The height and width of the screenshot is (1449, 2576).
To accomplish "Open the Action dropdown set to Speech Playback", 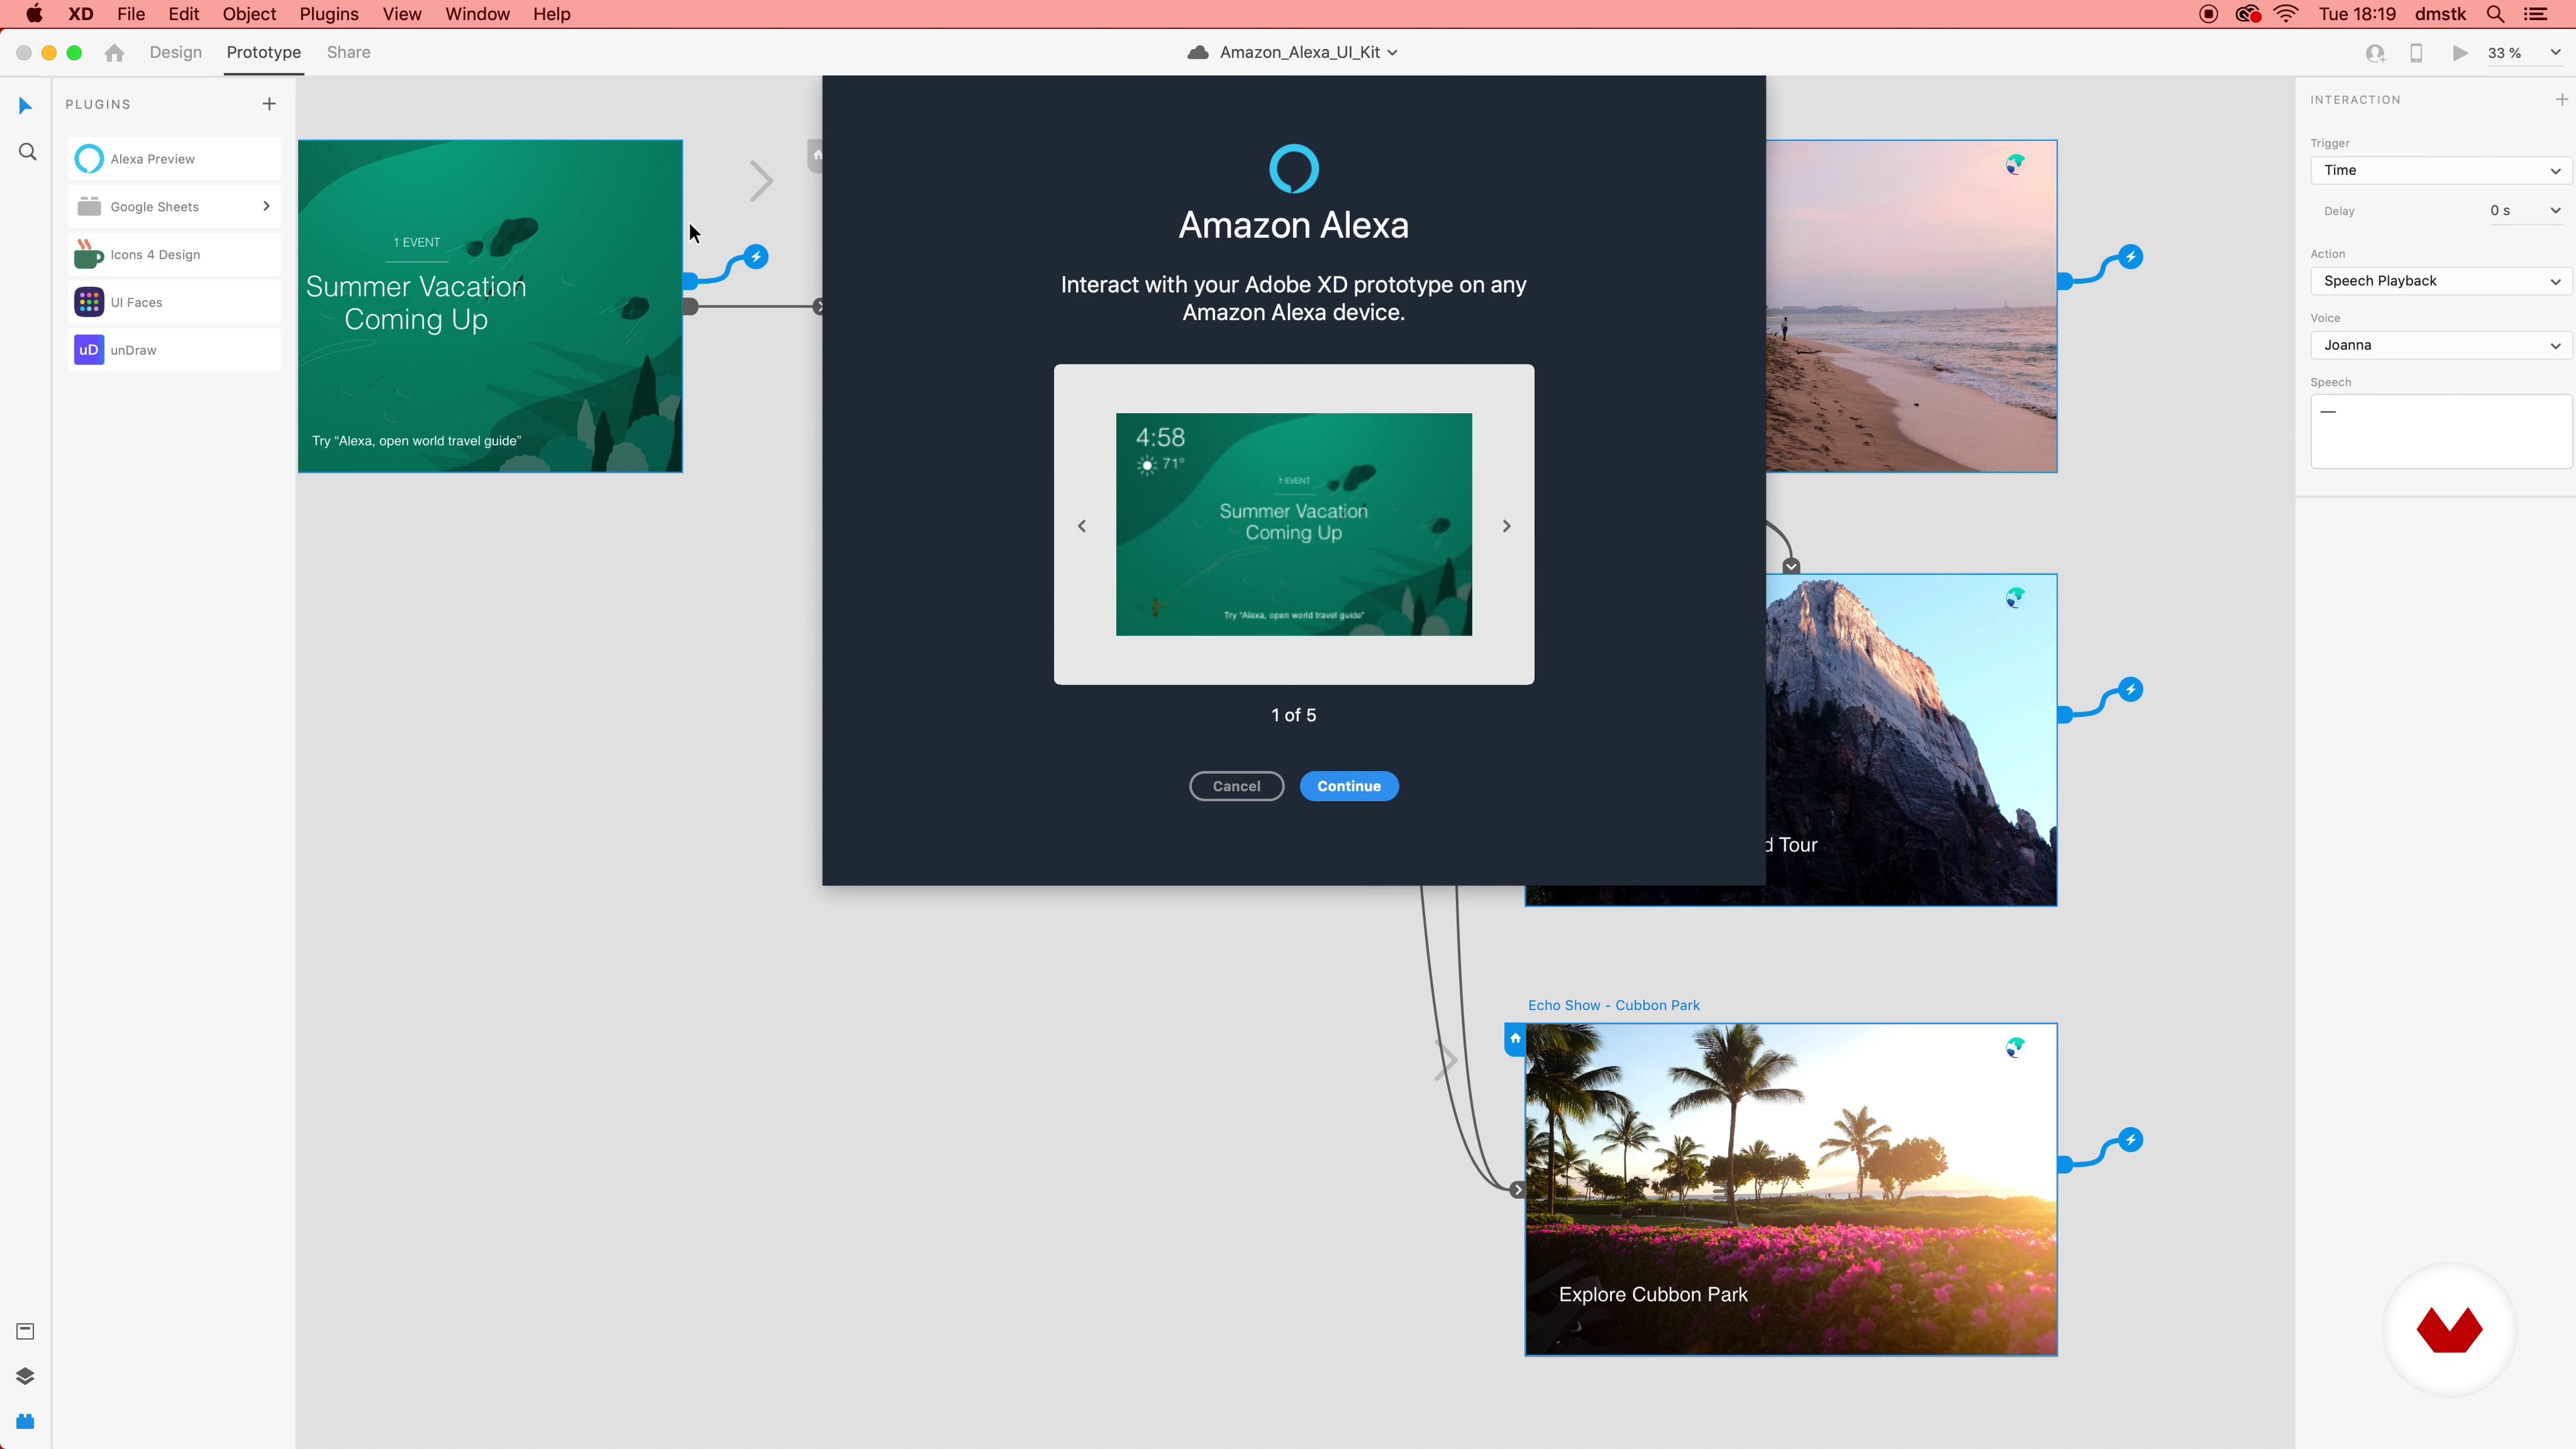I will click(x=2440, y=281).
